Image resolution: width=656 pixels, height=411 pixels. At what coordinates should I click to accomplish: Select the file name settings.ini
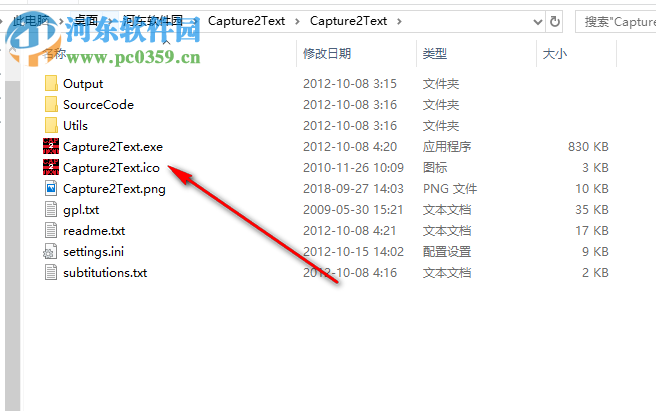coord(93,252)
